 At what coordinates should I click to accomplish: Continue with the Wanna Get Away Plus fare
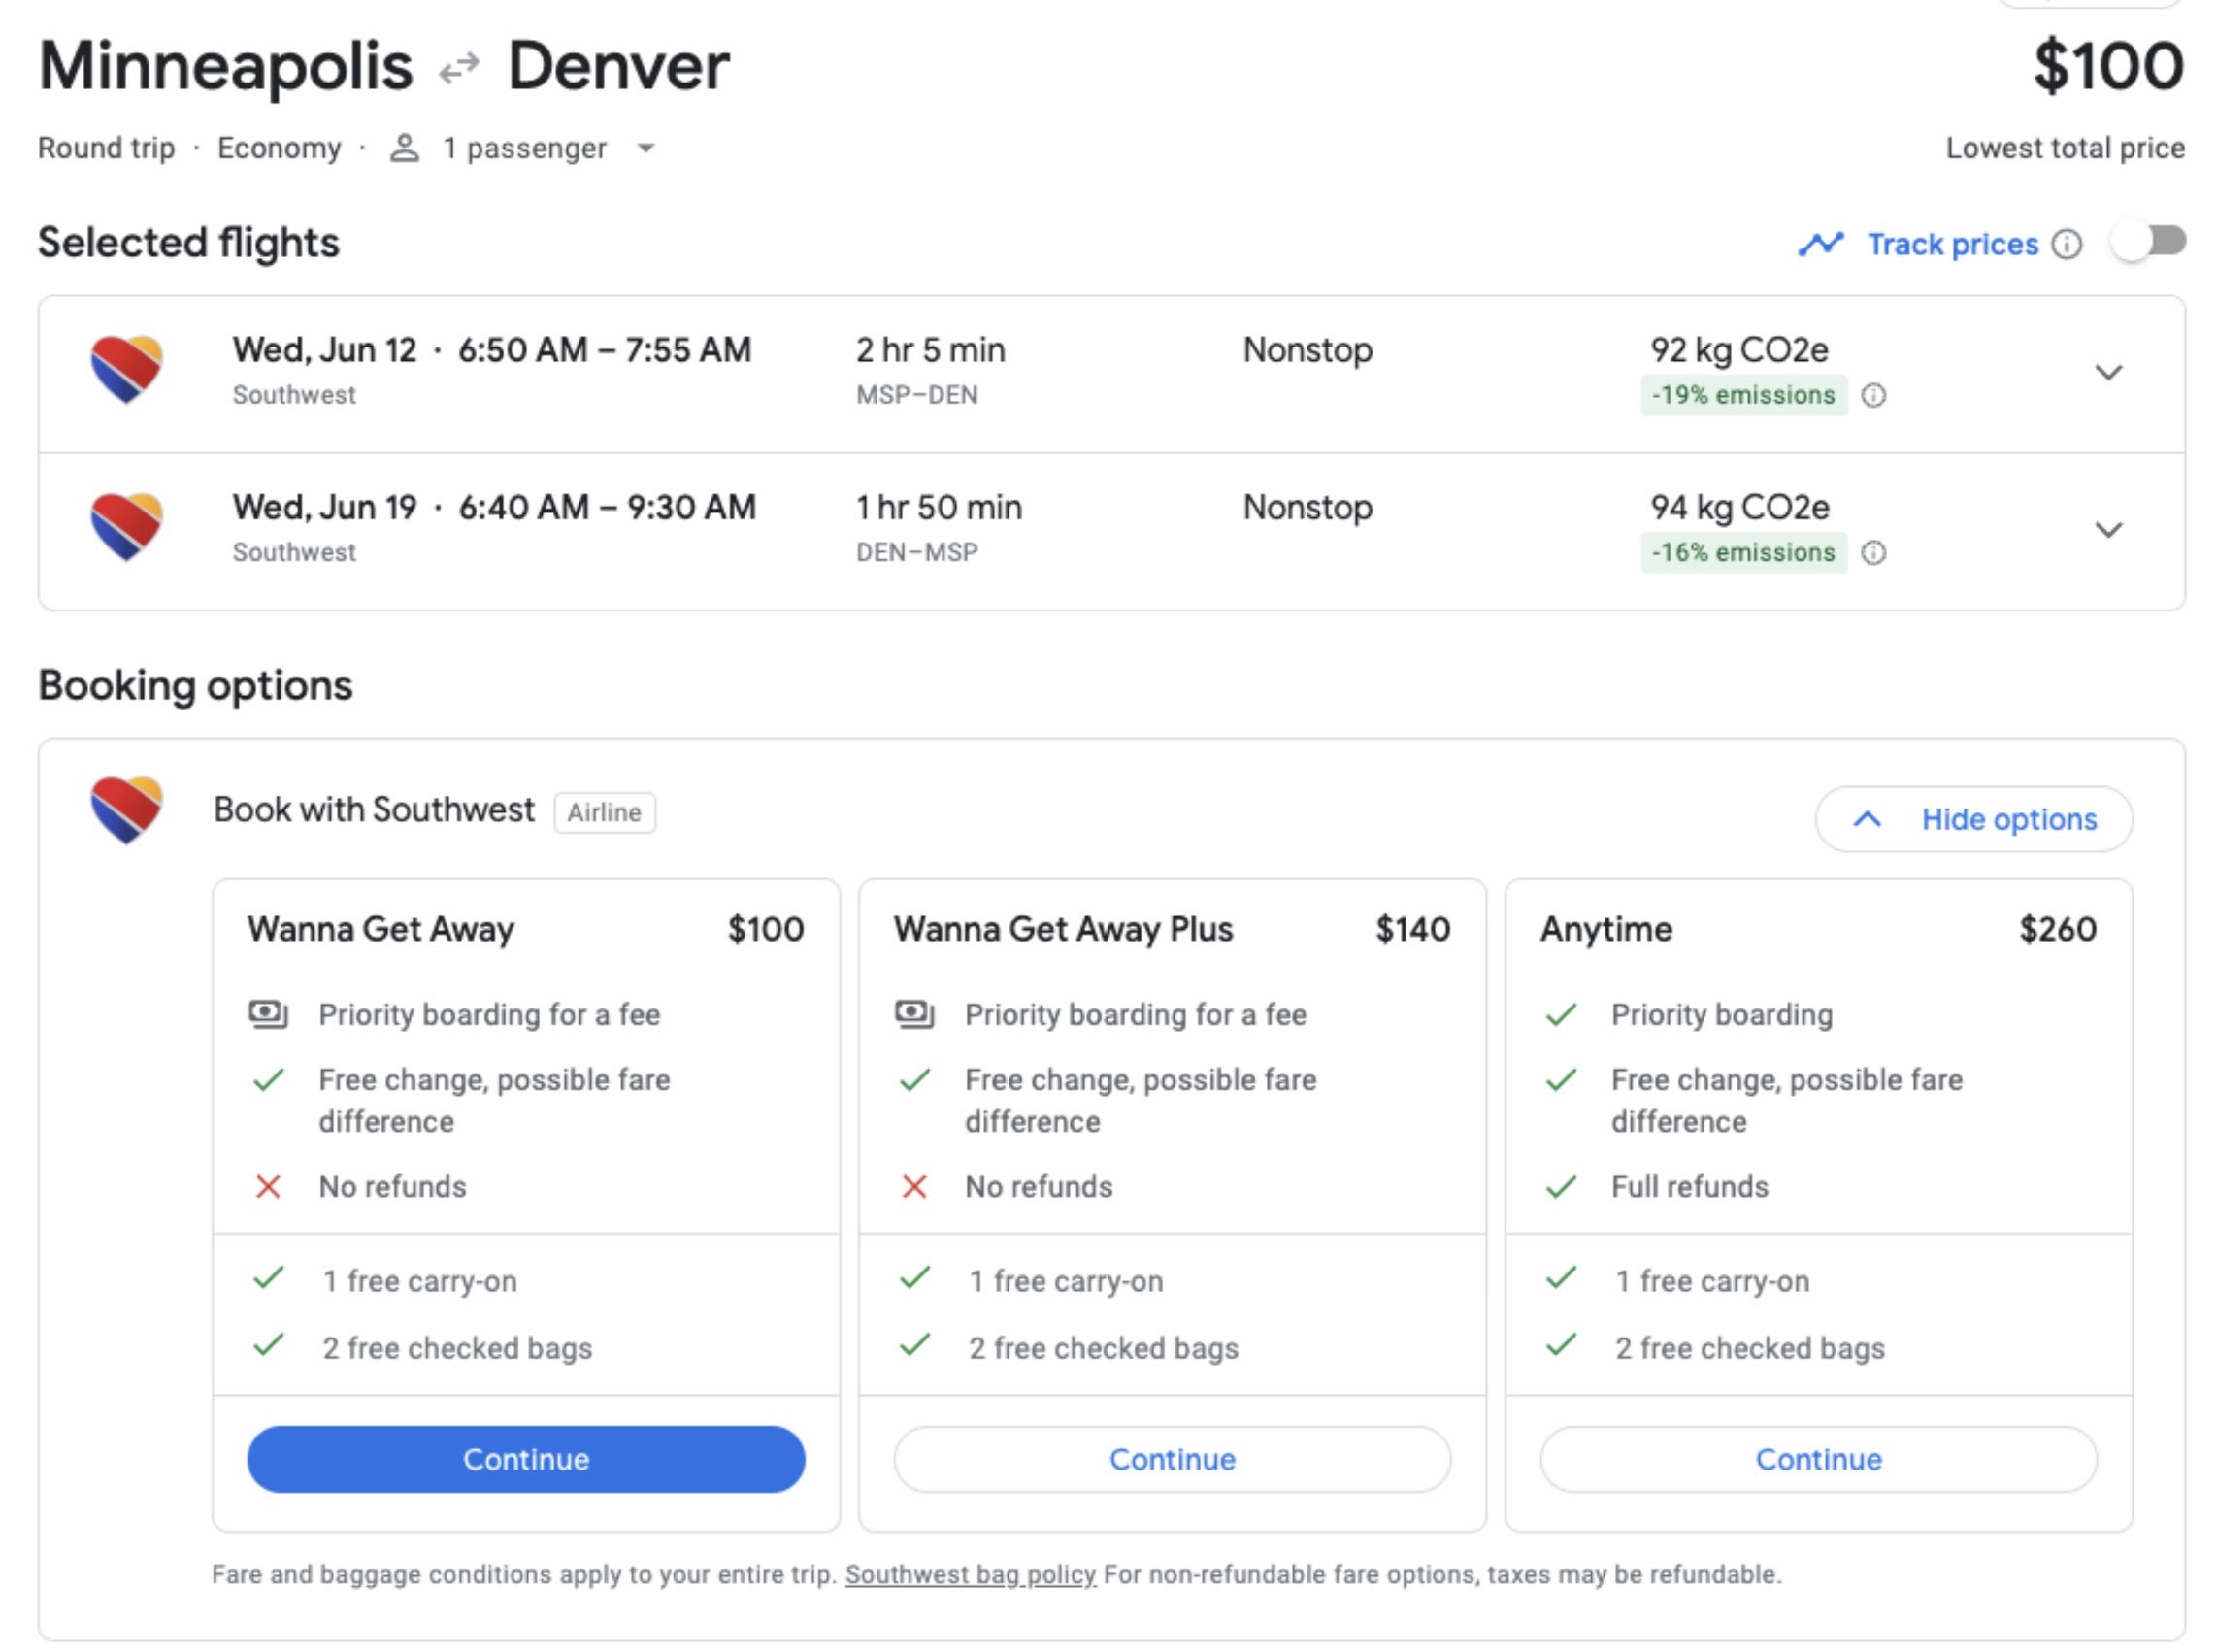point(1172,1459)
